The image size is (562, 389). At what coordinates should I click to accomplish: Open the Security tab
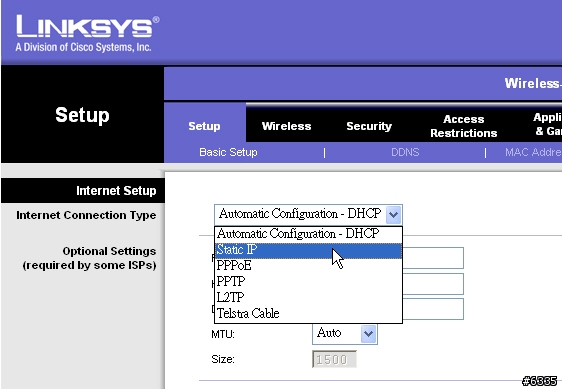[369, 126]
